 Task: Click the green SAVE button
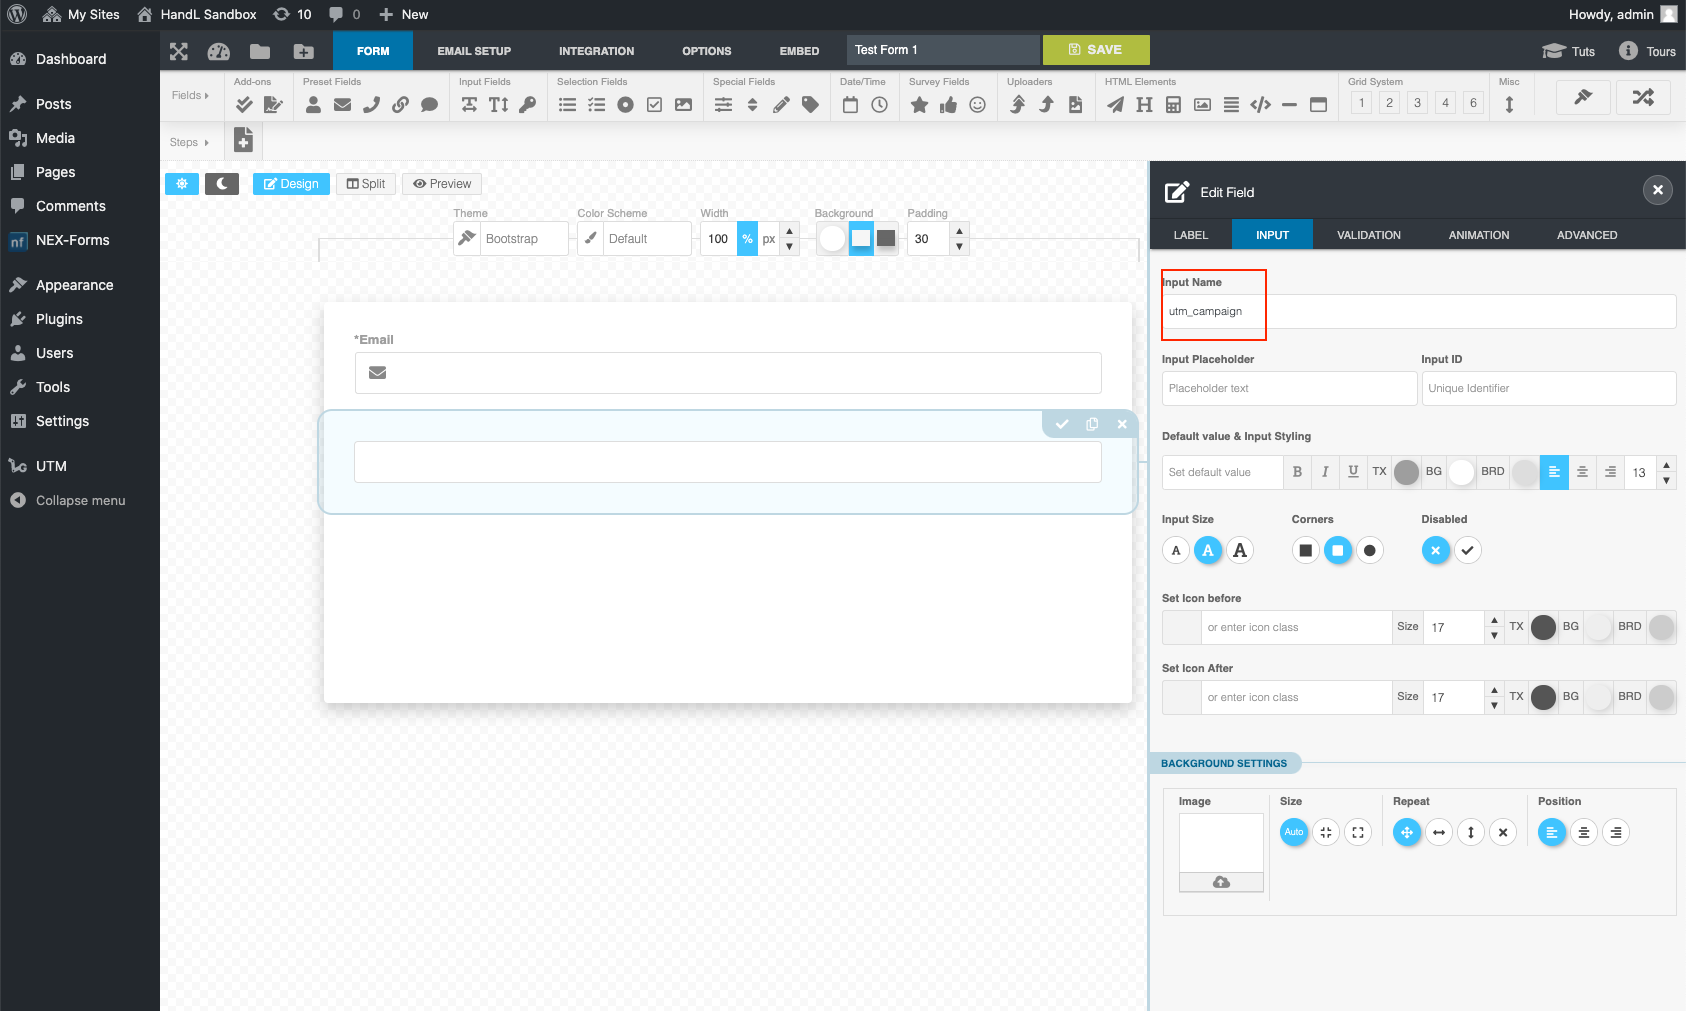1096,50
